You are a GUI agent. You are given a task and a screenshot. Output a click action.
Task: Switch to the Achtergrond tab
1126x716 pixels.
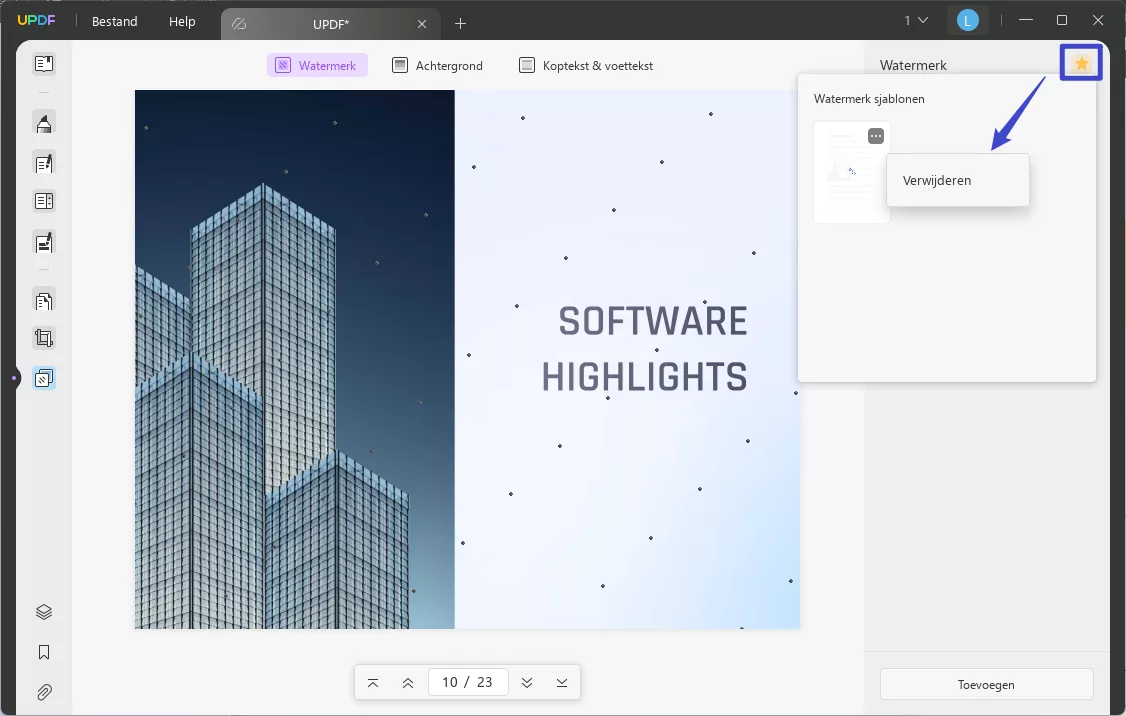(438, 66)
